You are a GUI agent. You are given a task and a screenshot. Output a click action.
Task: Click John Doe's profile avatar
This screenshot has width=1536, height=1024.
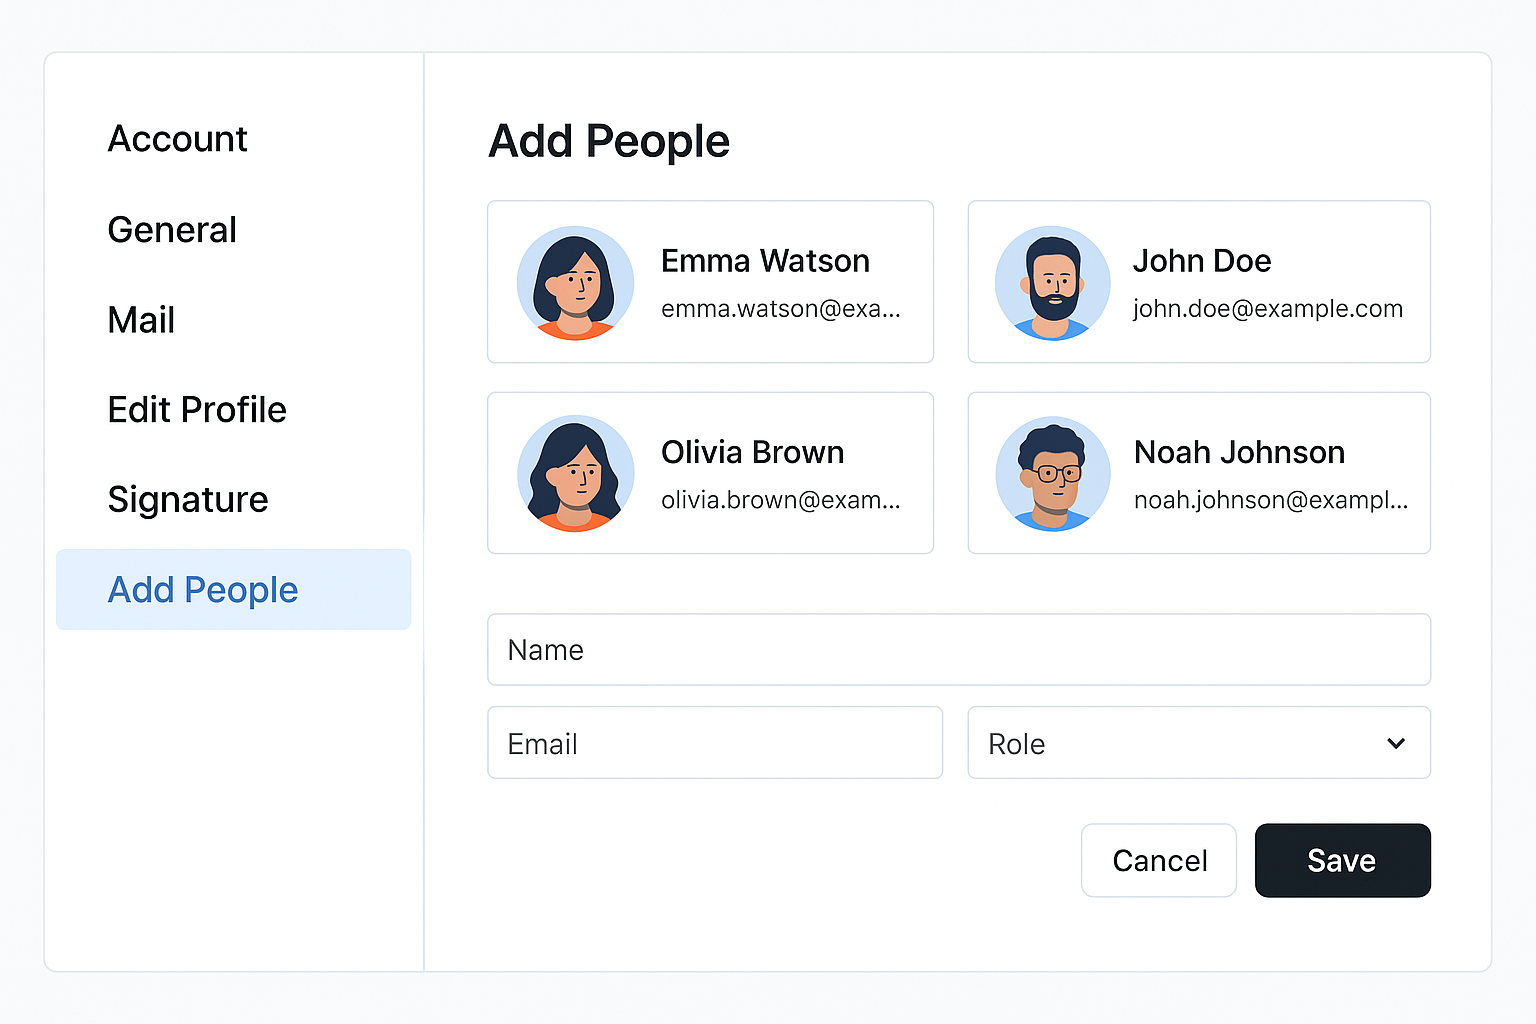coord(1053,282)
